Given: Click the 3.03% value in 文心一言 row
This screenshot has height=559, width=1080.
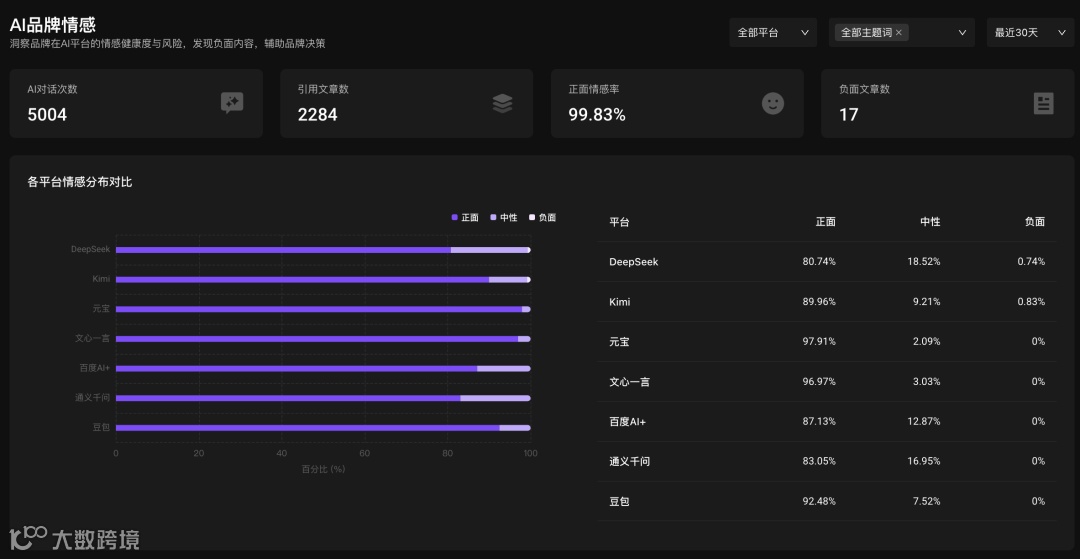Looking at the screenshot, I should coord(926,381).
